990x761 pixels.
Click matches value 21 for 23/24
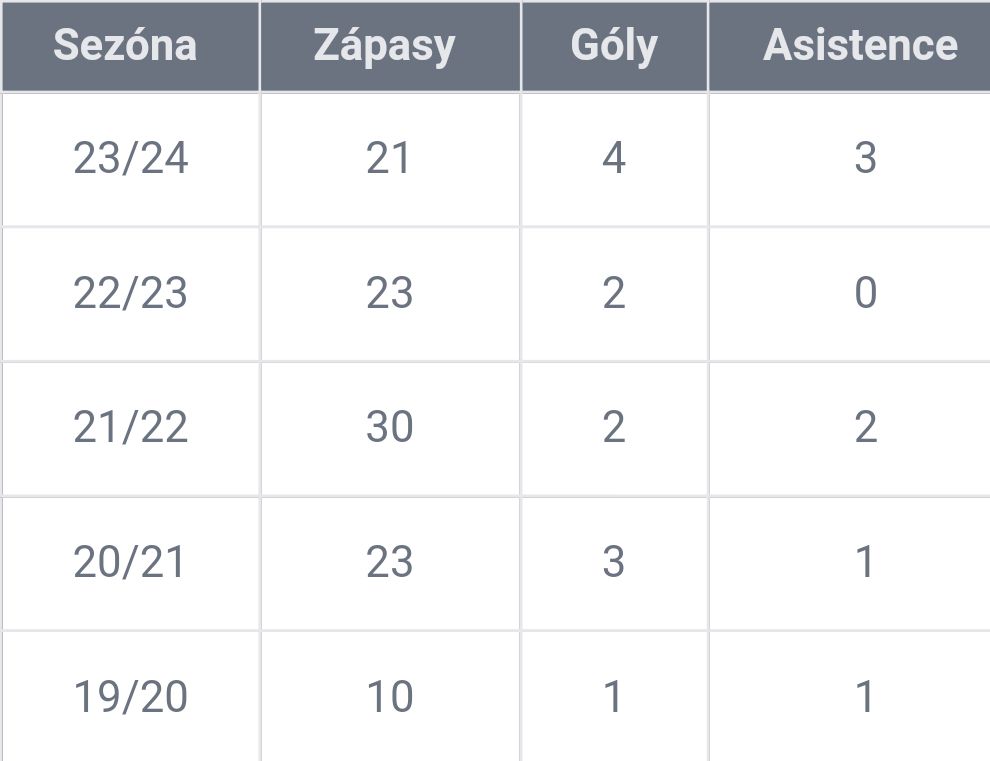(389, 158)
